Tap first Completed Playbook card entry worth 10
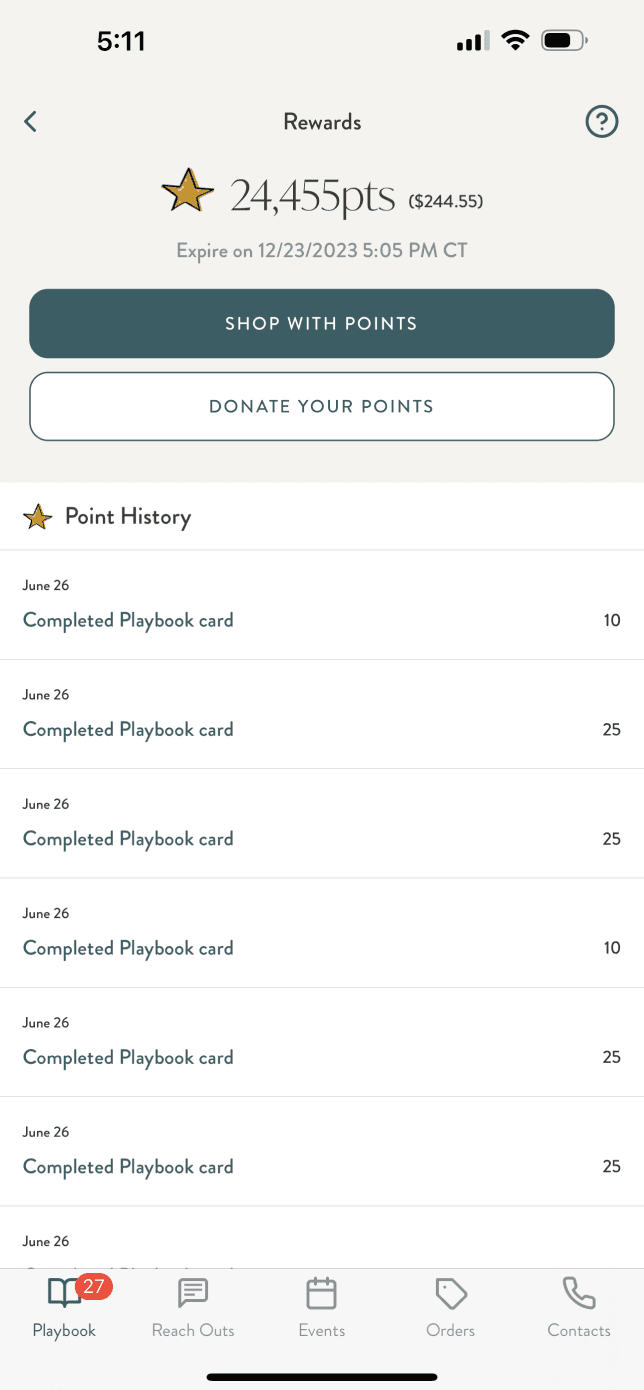 128,620
